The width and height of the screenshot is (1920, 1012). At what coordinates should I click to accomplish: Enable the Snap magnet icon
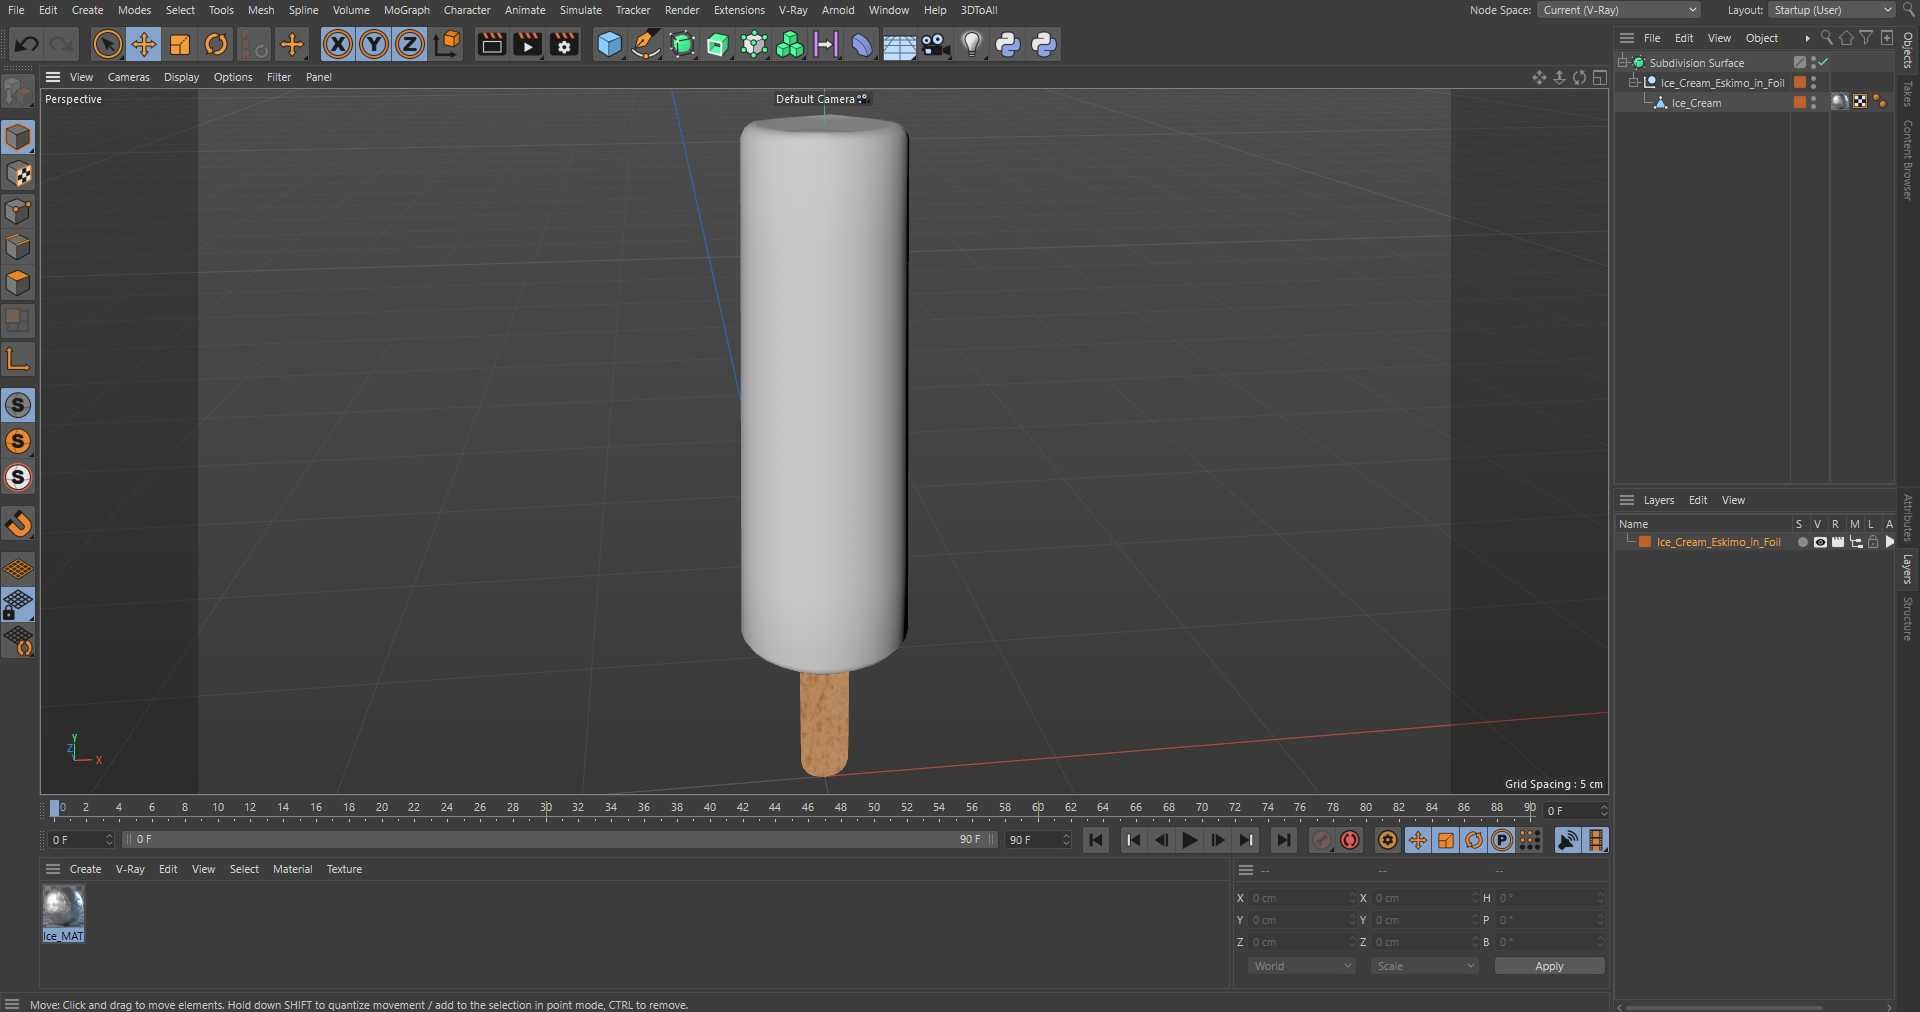point(18,524)
